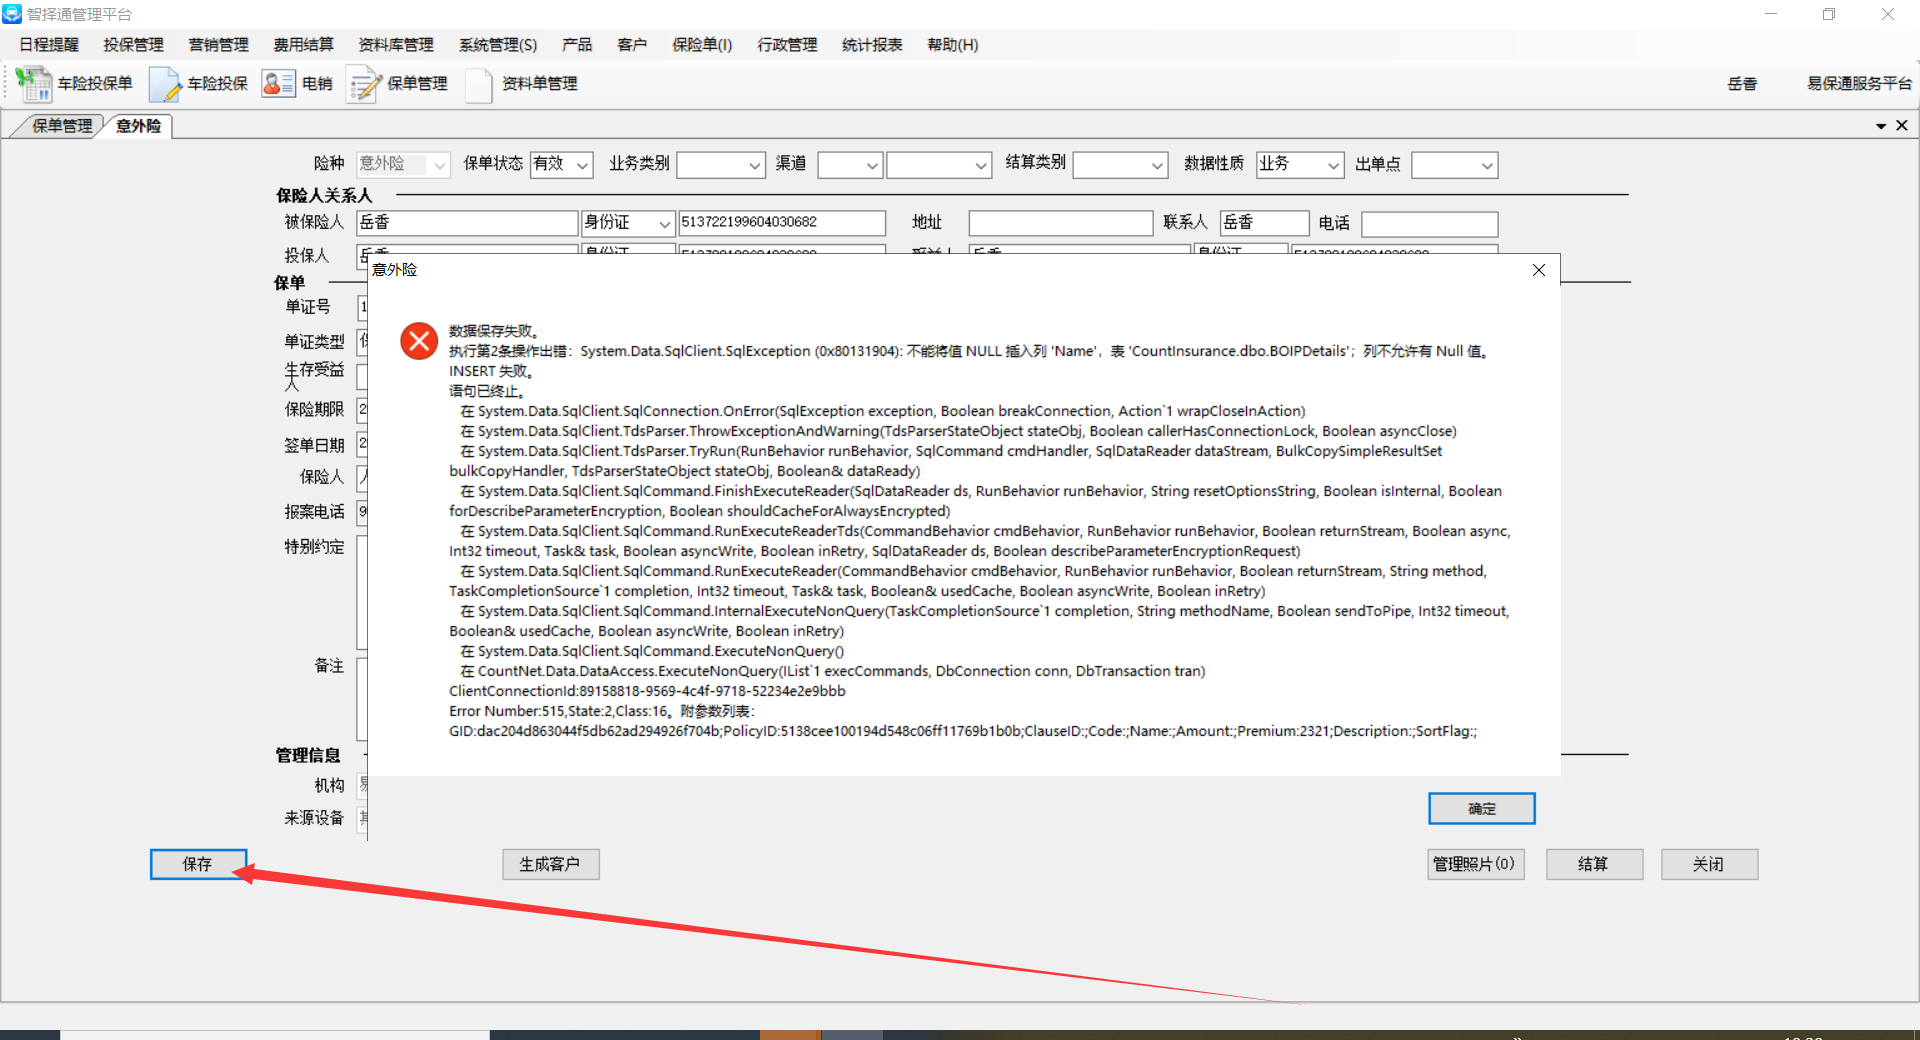The width and height of the screenshot is (1920, 1040).
Task: Open the 帮助(H) menu
Action: click(x=953, y=45)
